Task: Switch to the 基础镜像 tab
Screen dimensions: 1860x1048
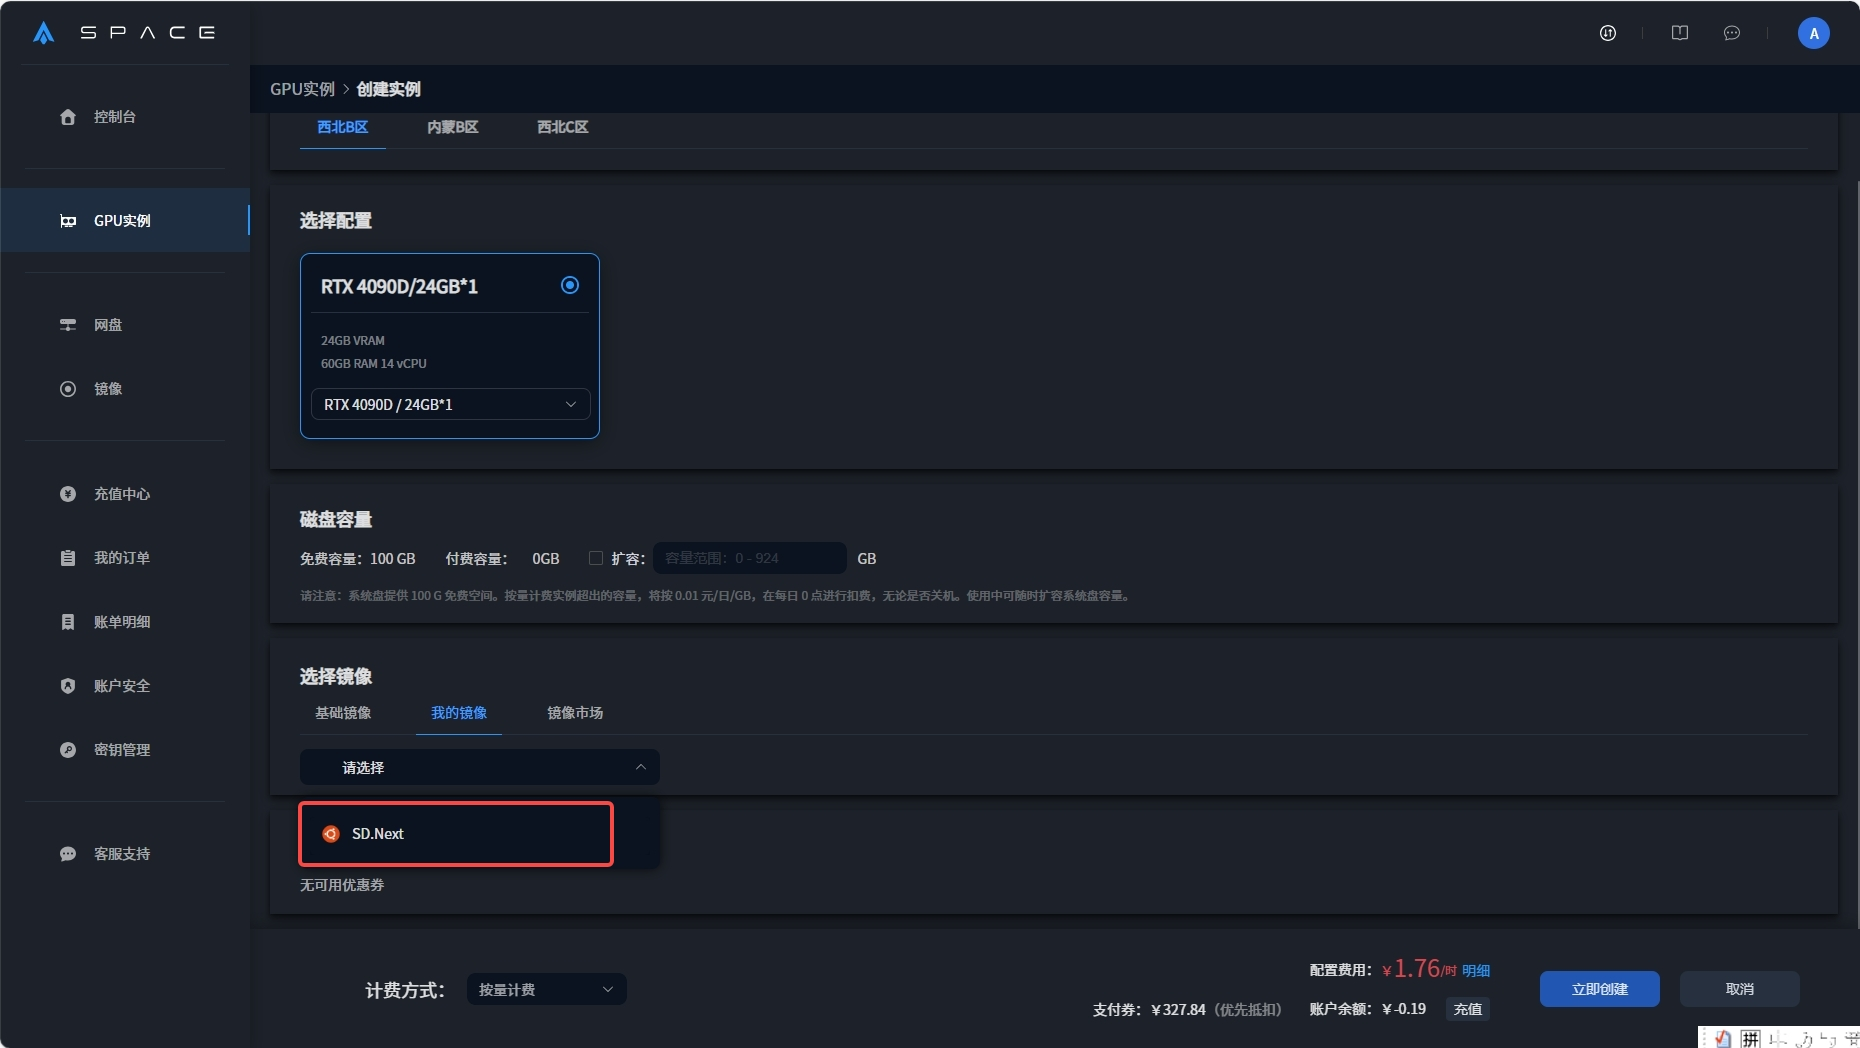Action: 343,713
